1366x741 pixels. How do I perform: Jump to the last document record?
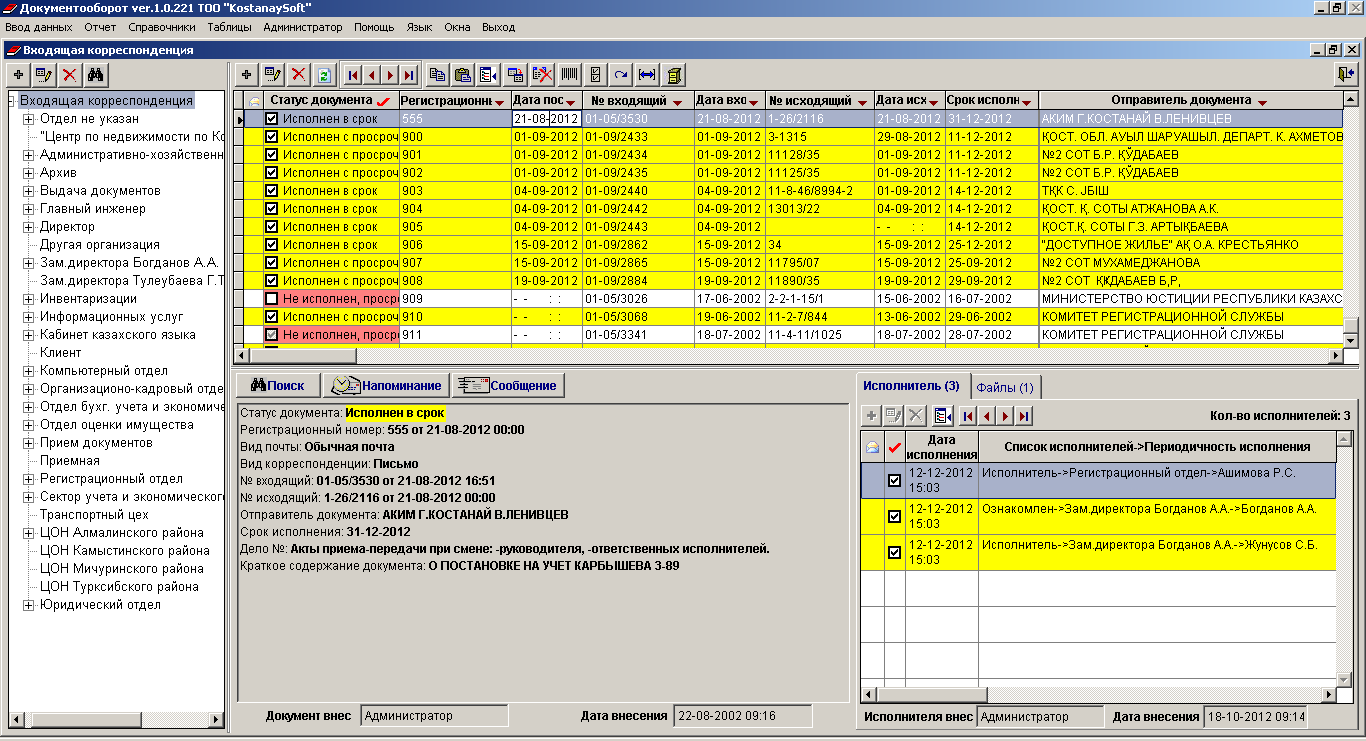click(x=407, y=75)
